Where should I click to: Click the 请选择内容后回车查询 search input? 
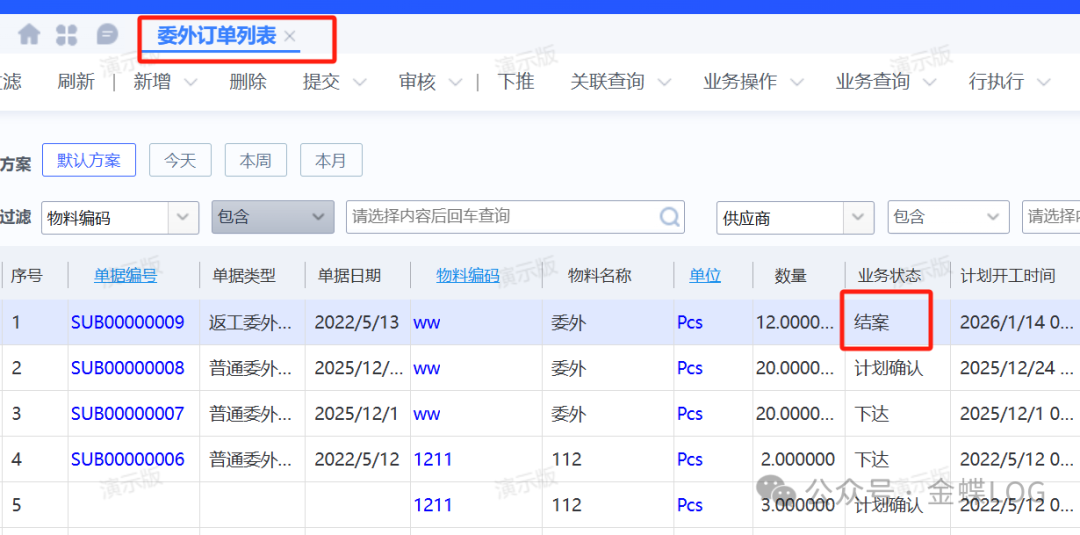500,216
